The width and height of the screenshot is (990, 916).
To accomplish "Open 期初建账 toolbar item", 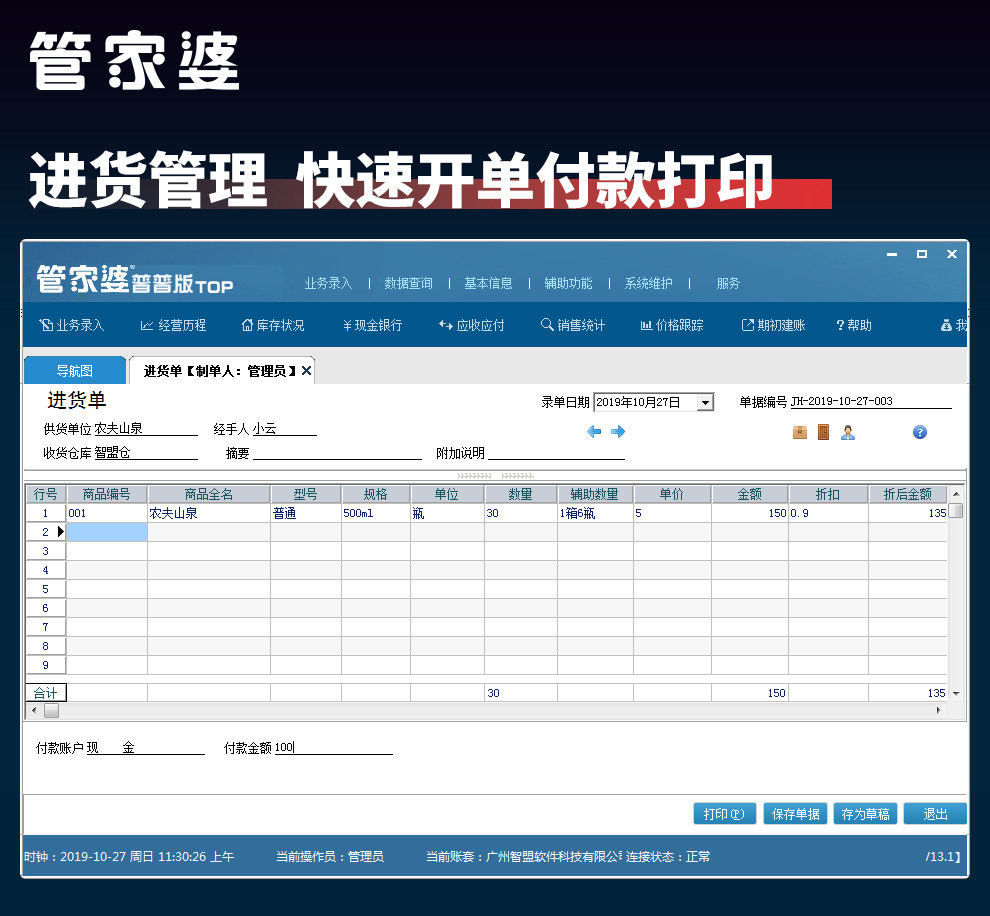I will click(773, 325).
